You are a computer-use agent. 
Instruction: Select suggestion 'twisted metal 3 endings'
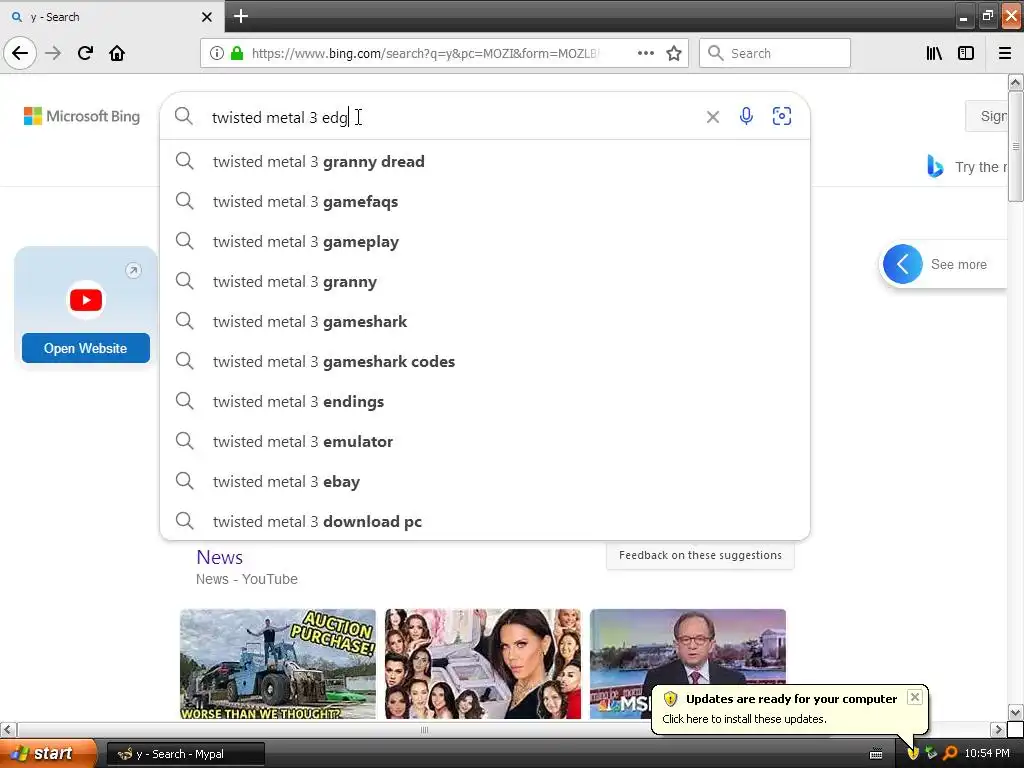pyautogui.click(x=485, y=402)
